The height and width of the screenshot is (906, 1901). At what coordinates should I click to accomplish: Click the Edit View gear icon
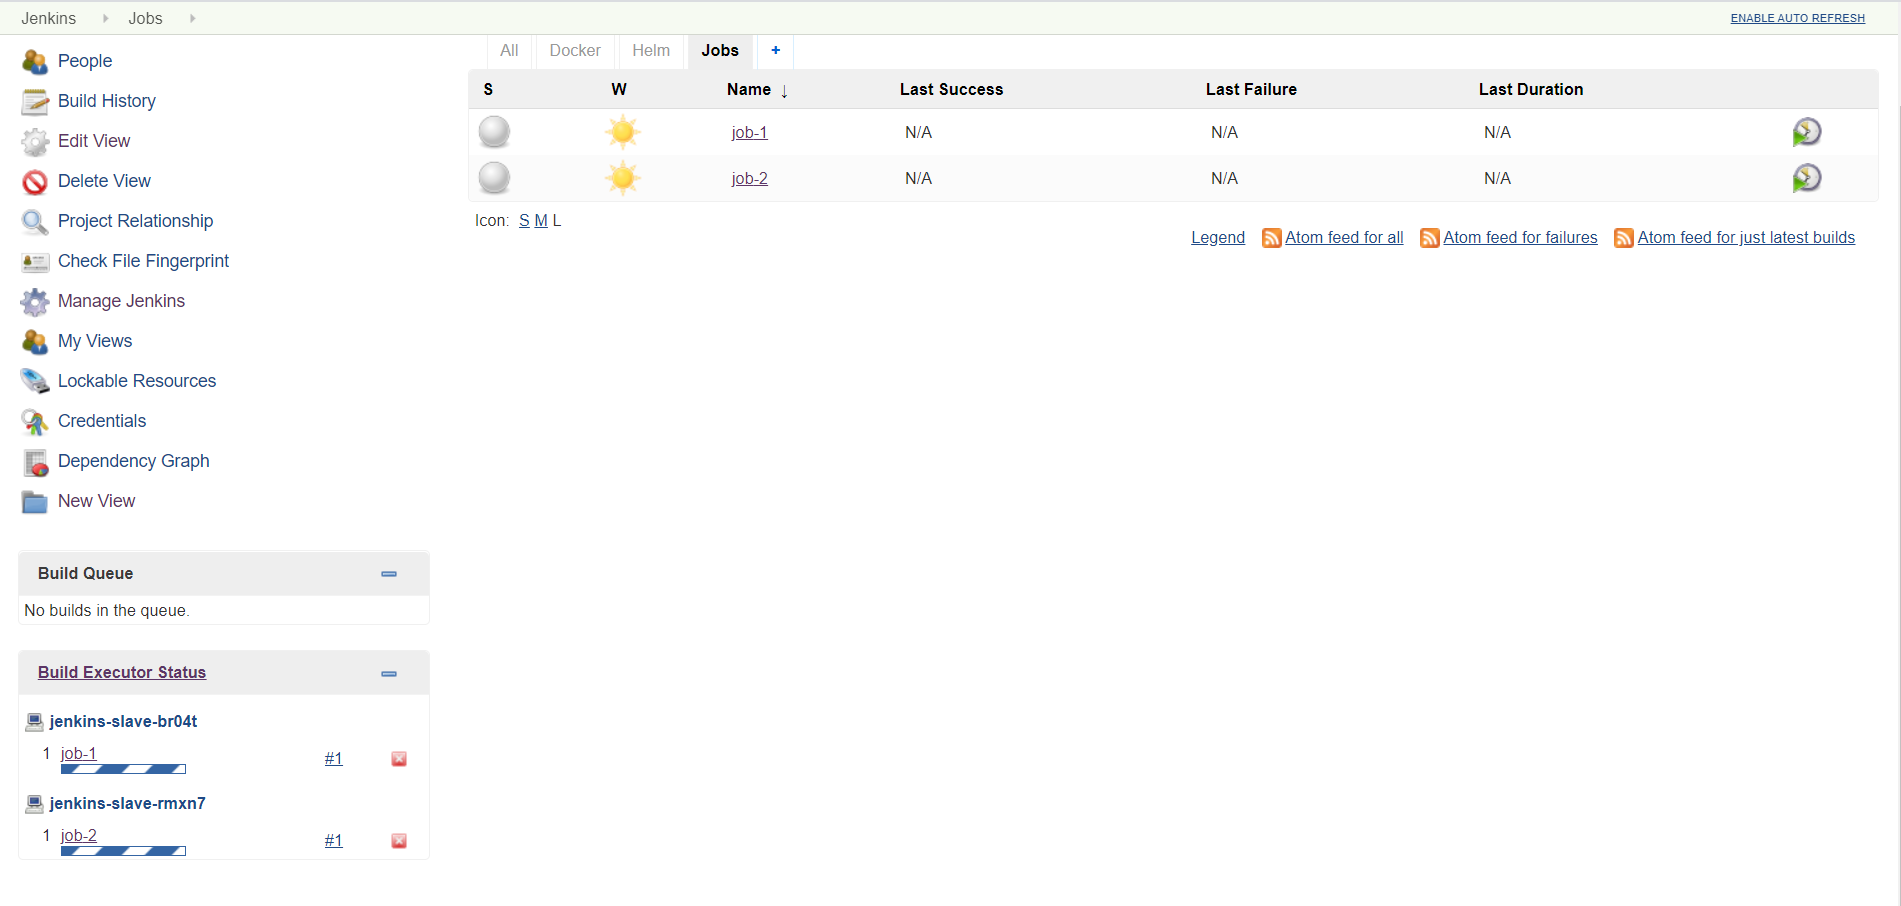35,142
